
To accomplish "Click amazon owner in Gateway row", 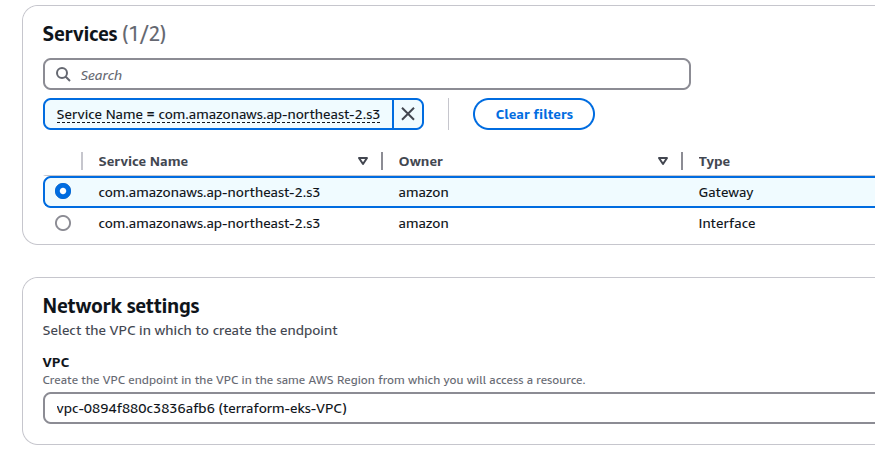I will pos(424,192).
